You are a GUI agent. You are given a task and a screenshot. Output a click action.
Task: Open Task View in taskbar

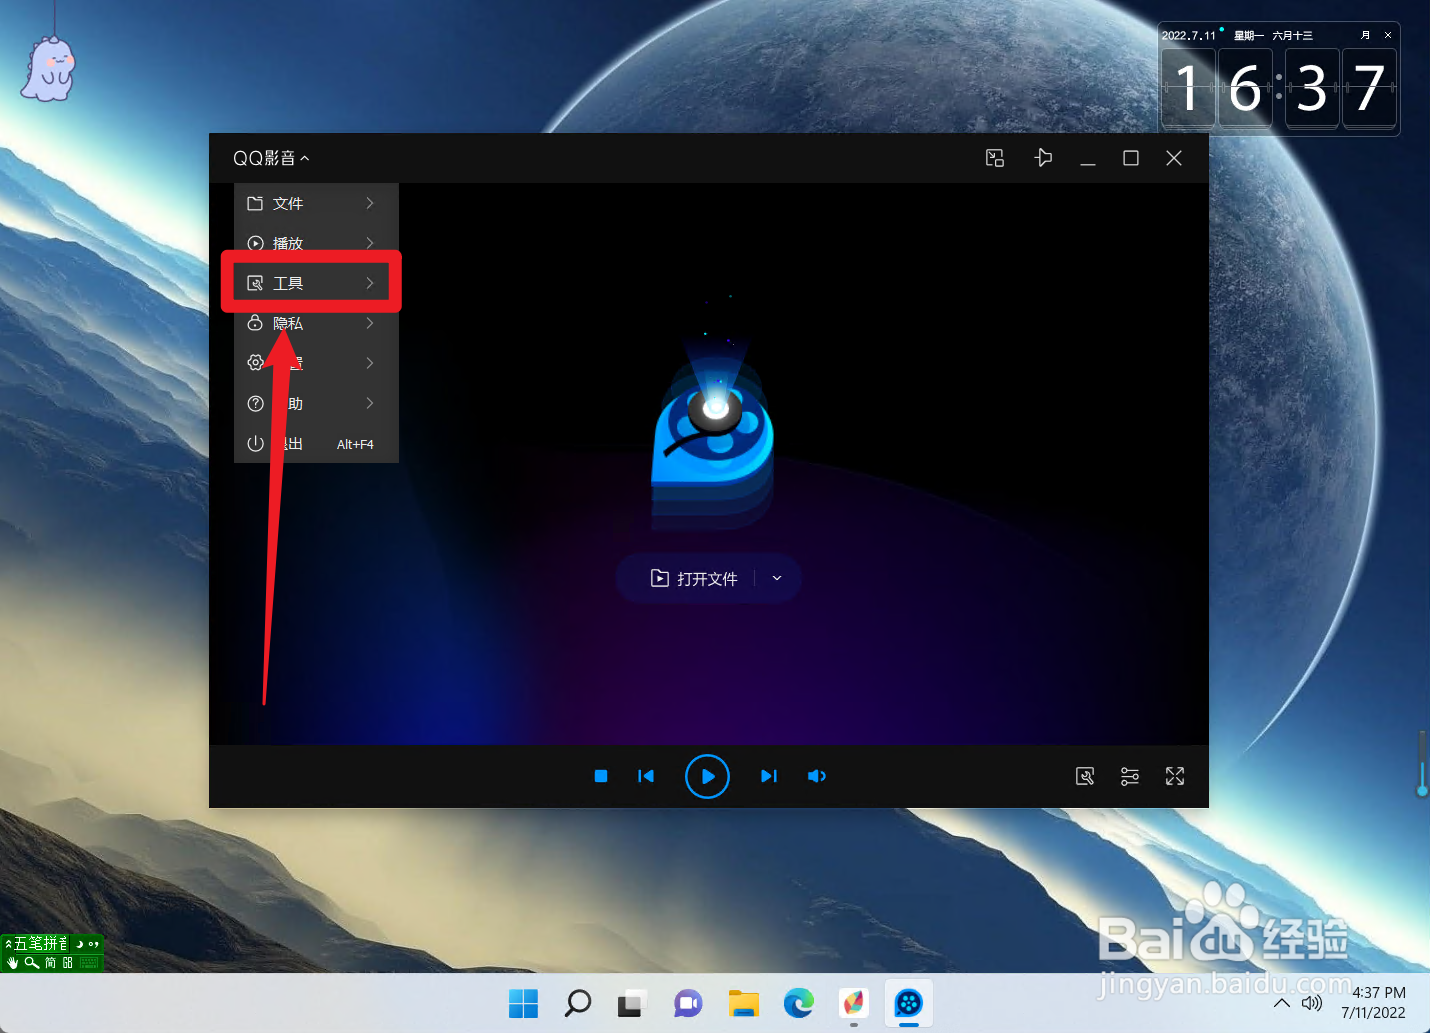[631, 1003]
